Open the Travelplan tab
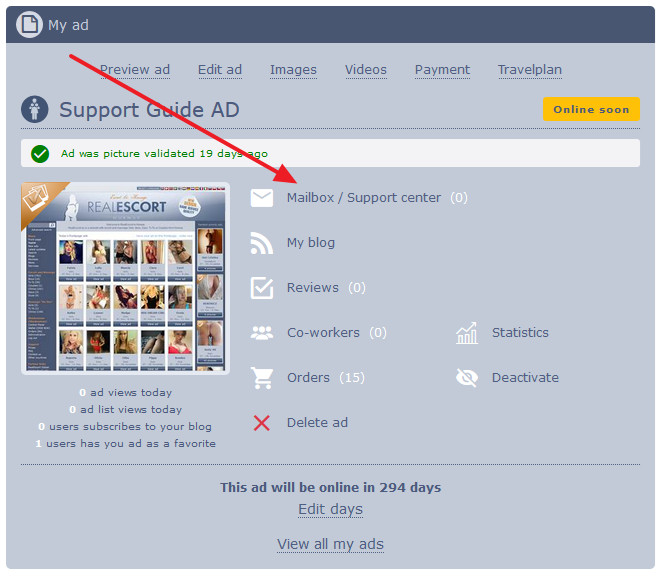 click(530, 69)
